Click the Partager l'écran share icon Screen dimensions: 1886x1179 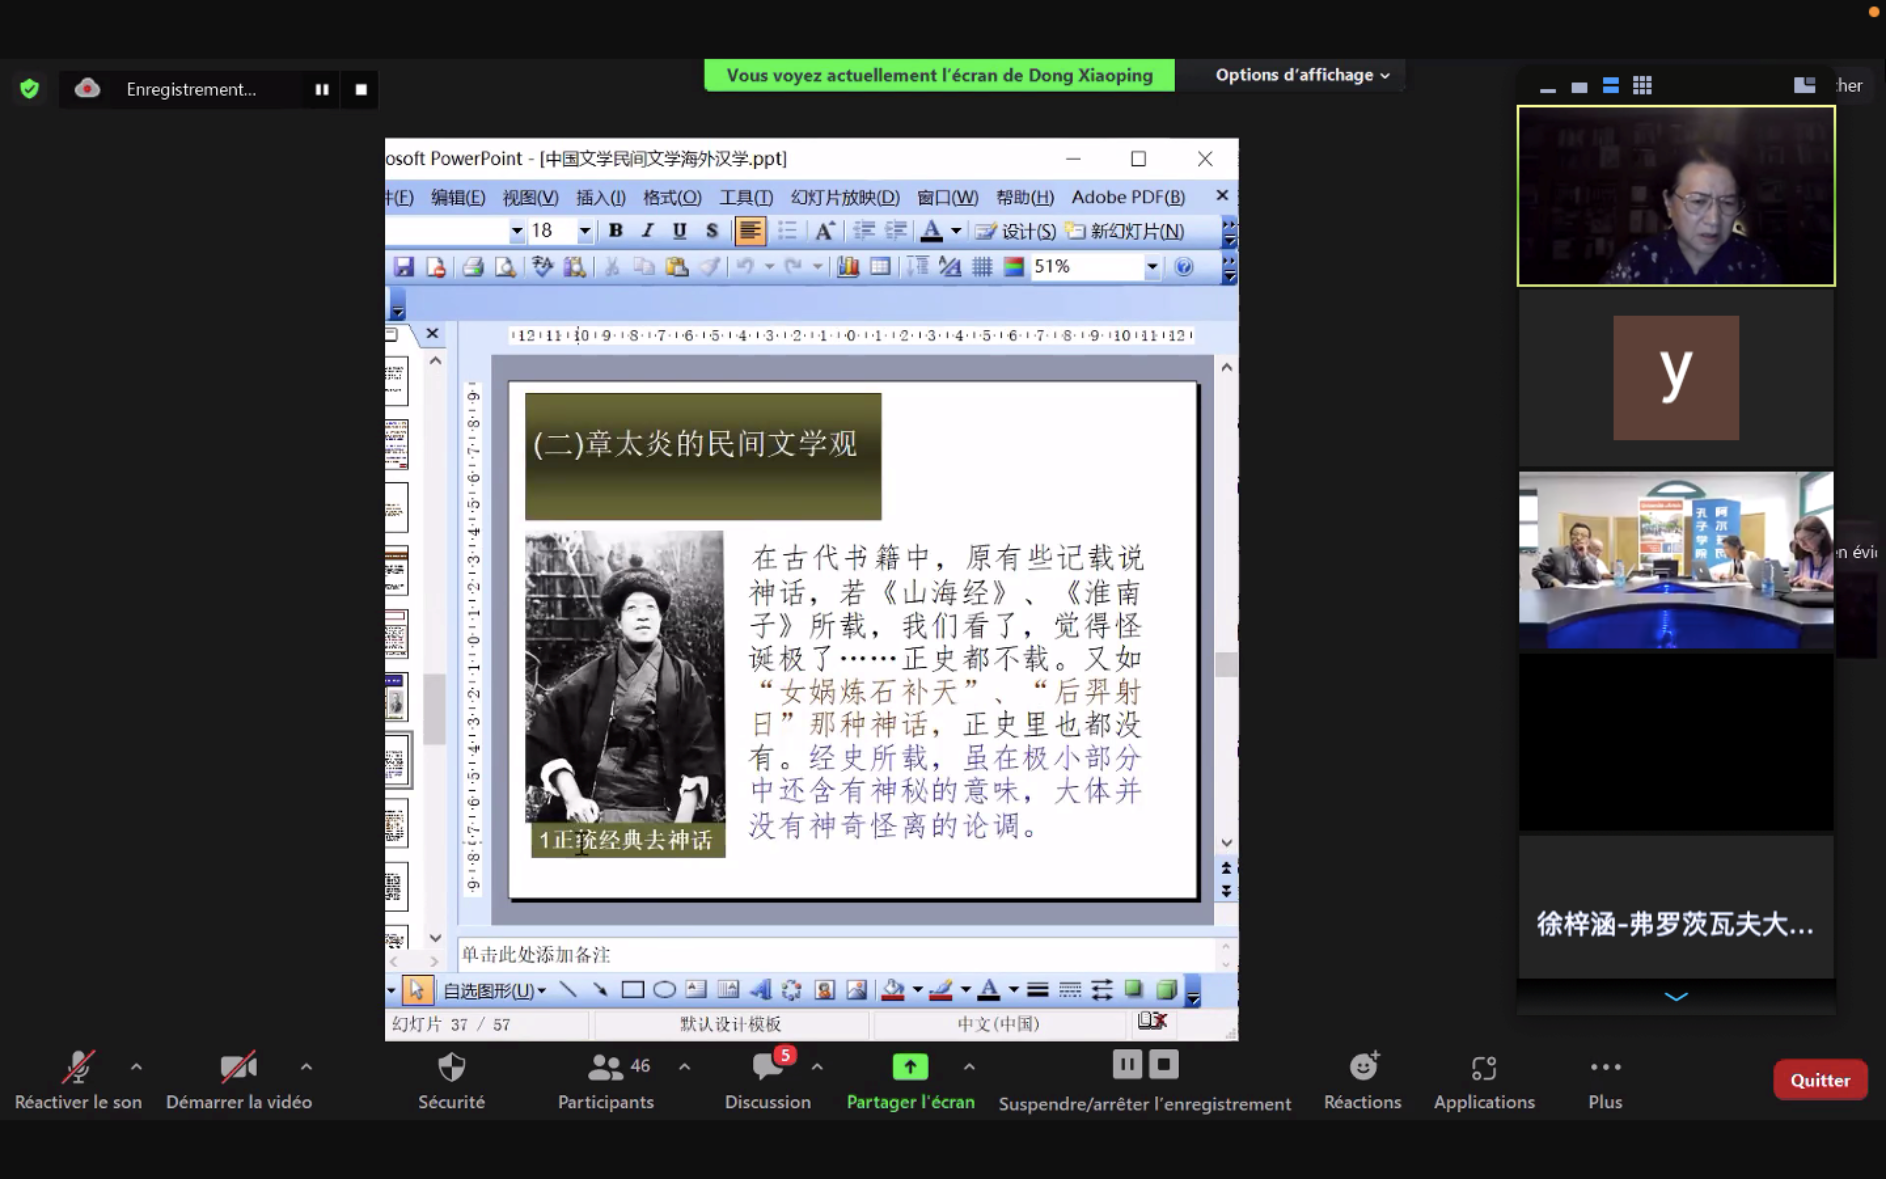[909, 1068]
